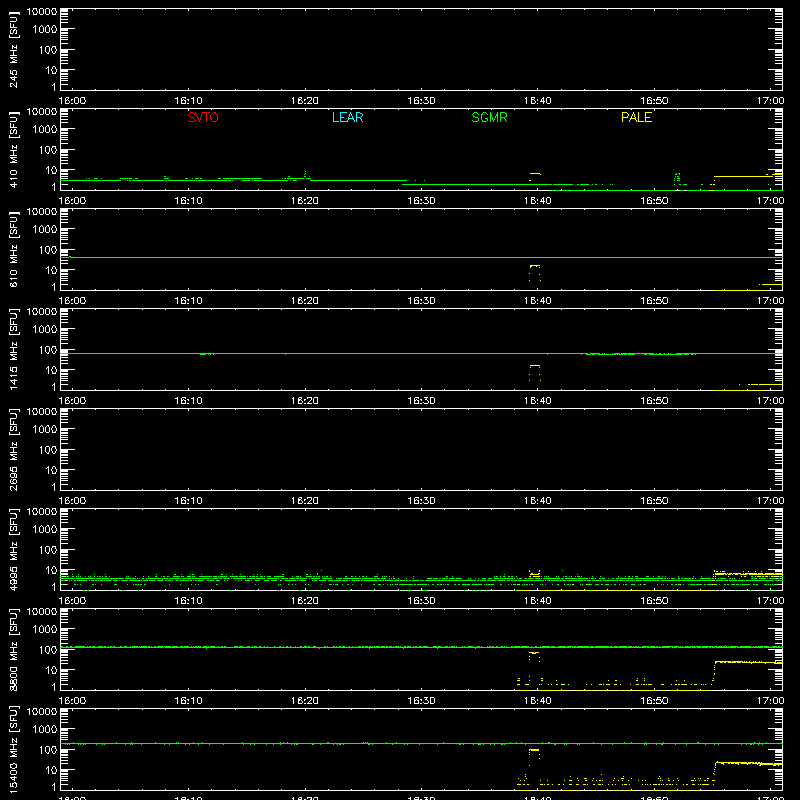Click the yellow PALE station label

(x=636, y=117)
